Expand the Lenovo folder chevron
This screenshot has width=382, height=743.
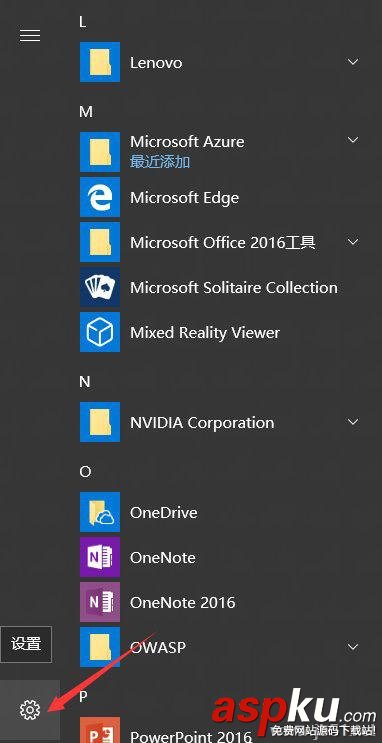click(x=353, y=62)
